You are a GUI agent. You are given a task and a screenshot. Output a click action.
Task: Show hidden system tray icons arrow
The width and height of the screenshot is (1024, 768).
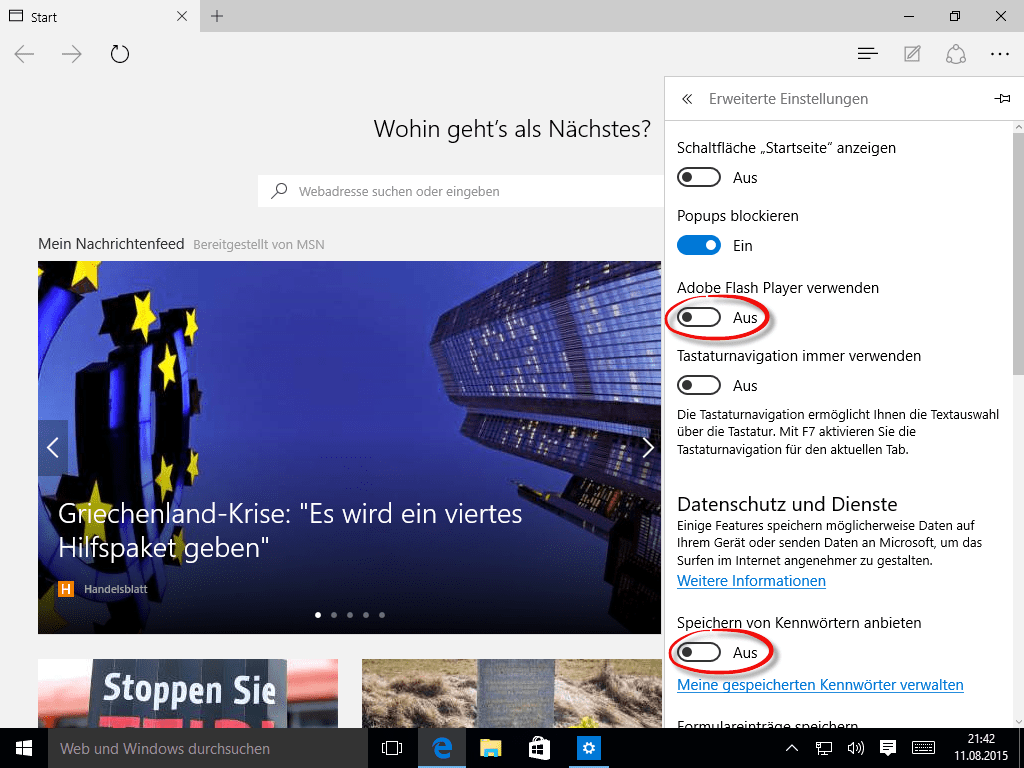coord(791,748)
